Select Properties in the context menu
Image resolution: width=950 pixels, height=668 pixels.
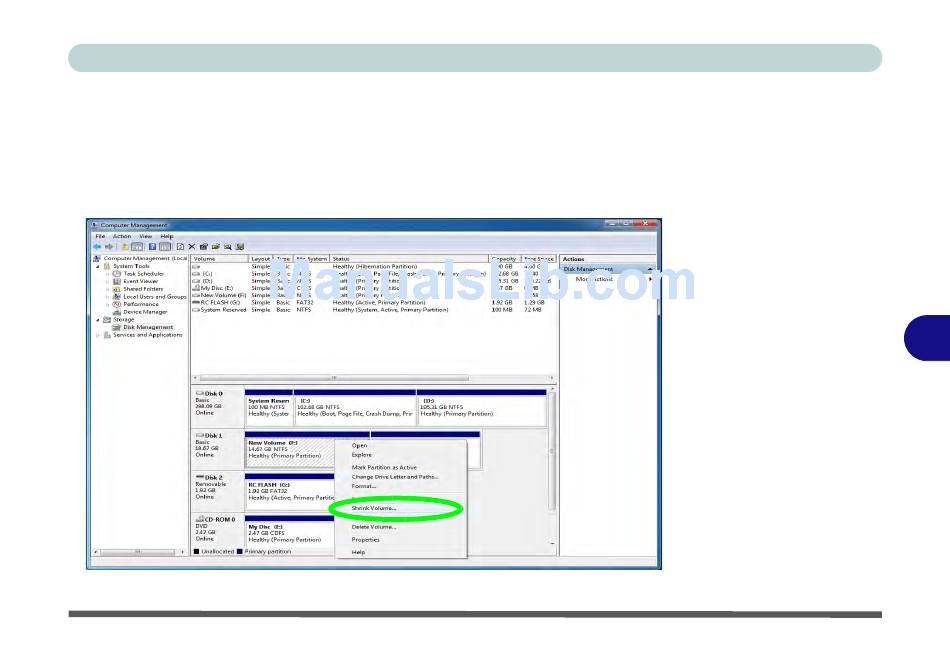click(x=365, y=540)
